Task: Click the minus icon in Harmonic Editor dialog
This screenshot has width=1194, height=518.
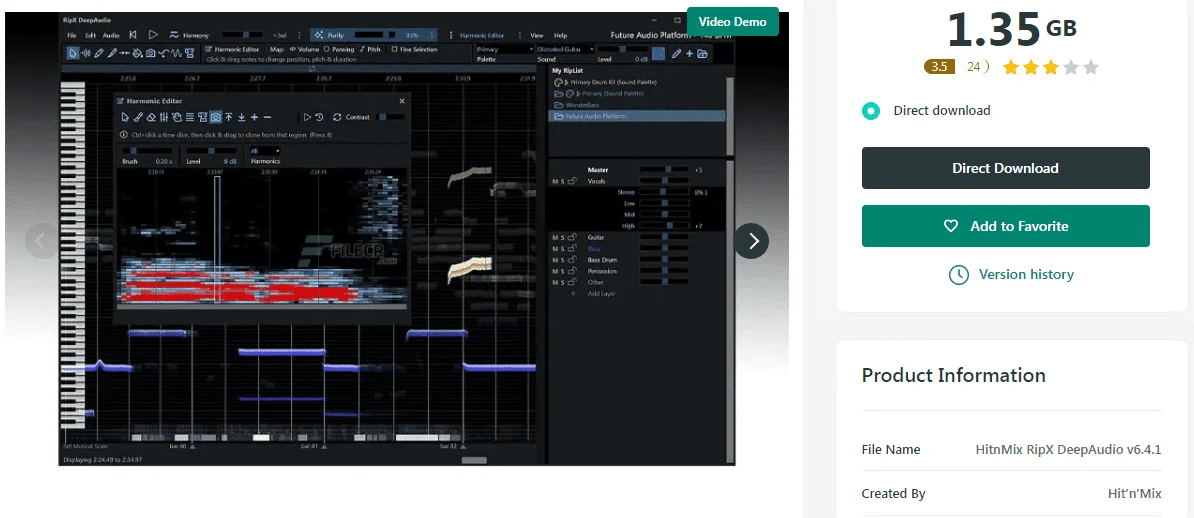Action: click(267, 117)
